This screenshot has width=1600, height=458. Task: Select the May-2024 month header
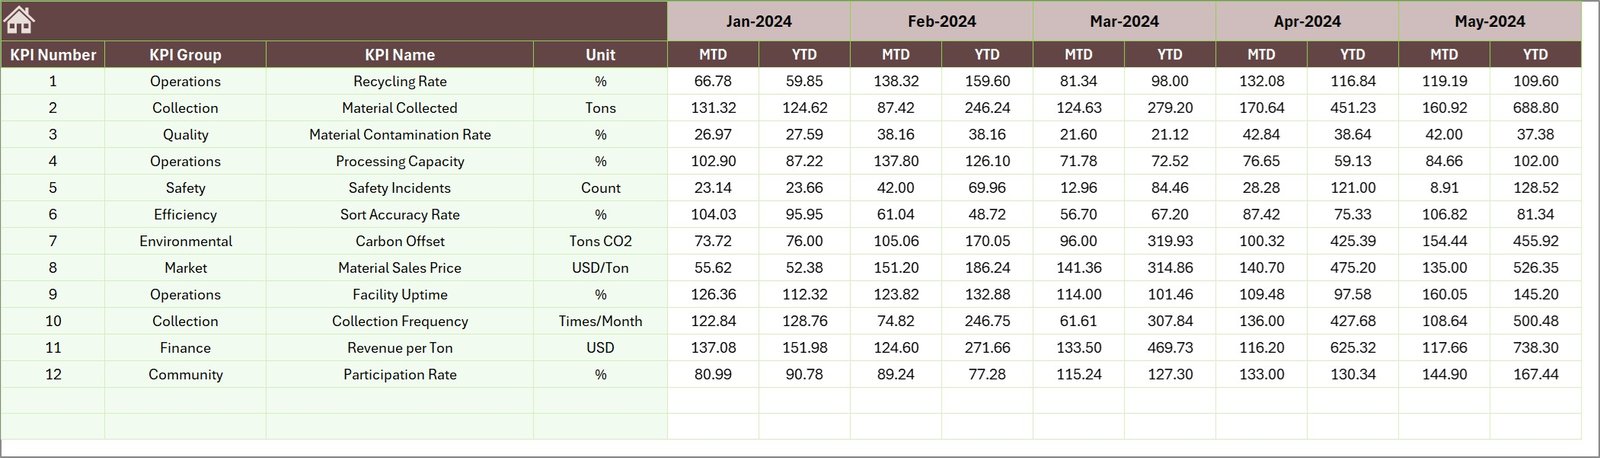(1489, 21)
